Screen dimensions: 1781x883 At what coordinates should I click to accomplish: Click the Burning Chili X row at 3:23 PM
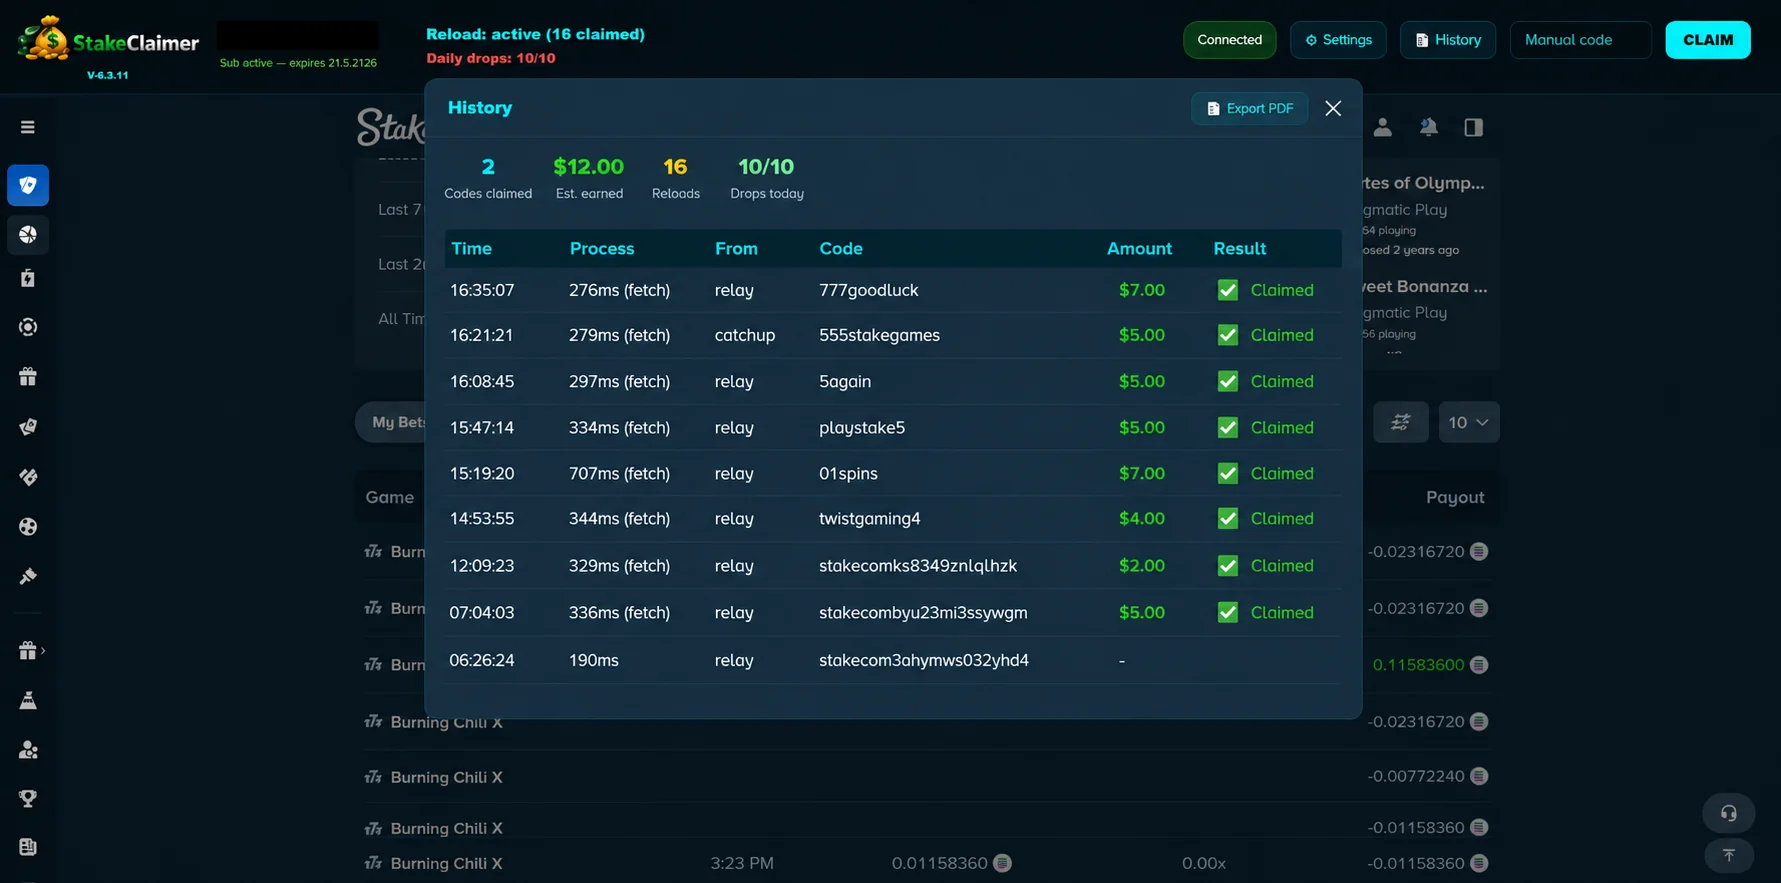926,863
